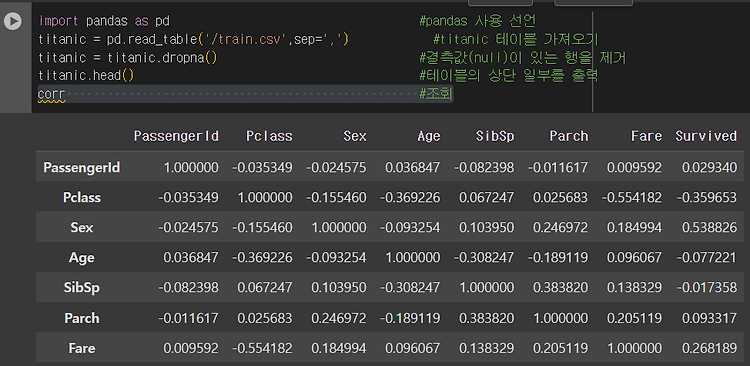
Task: Click the -0.369226 value in Age row
Action: [x=262, y=257]
